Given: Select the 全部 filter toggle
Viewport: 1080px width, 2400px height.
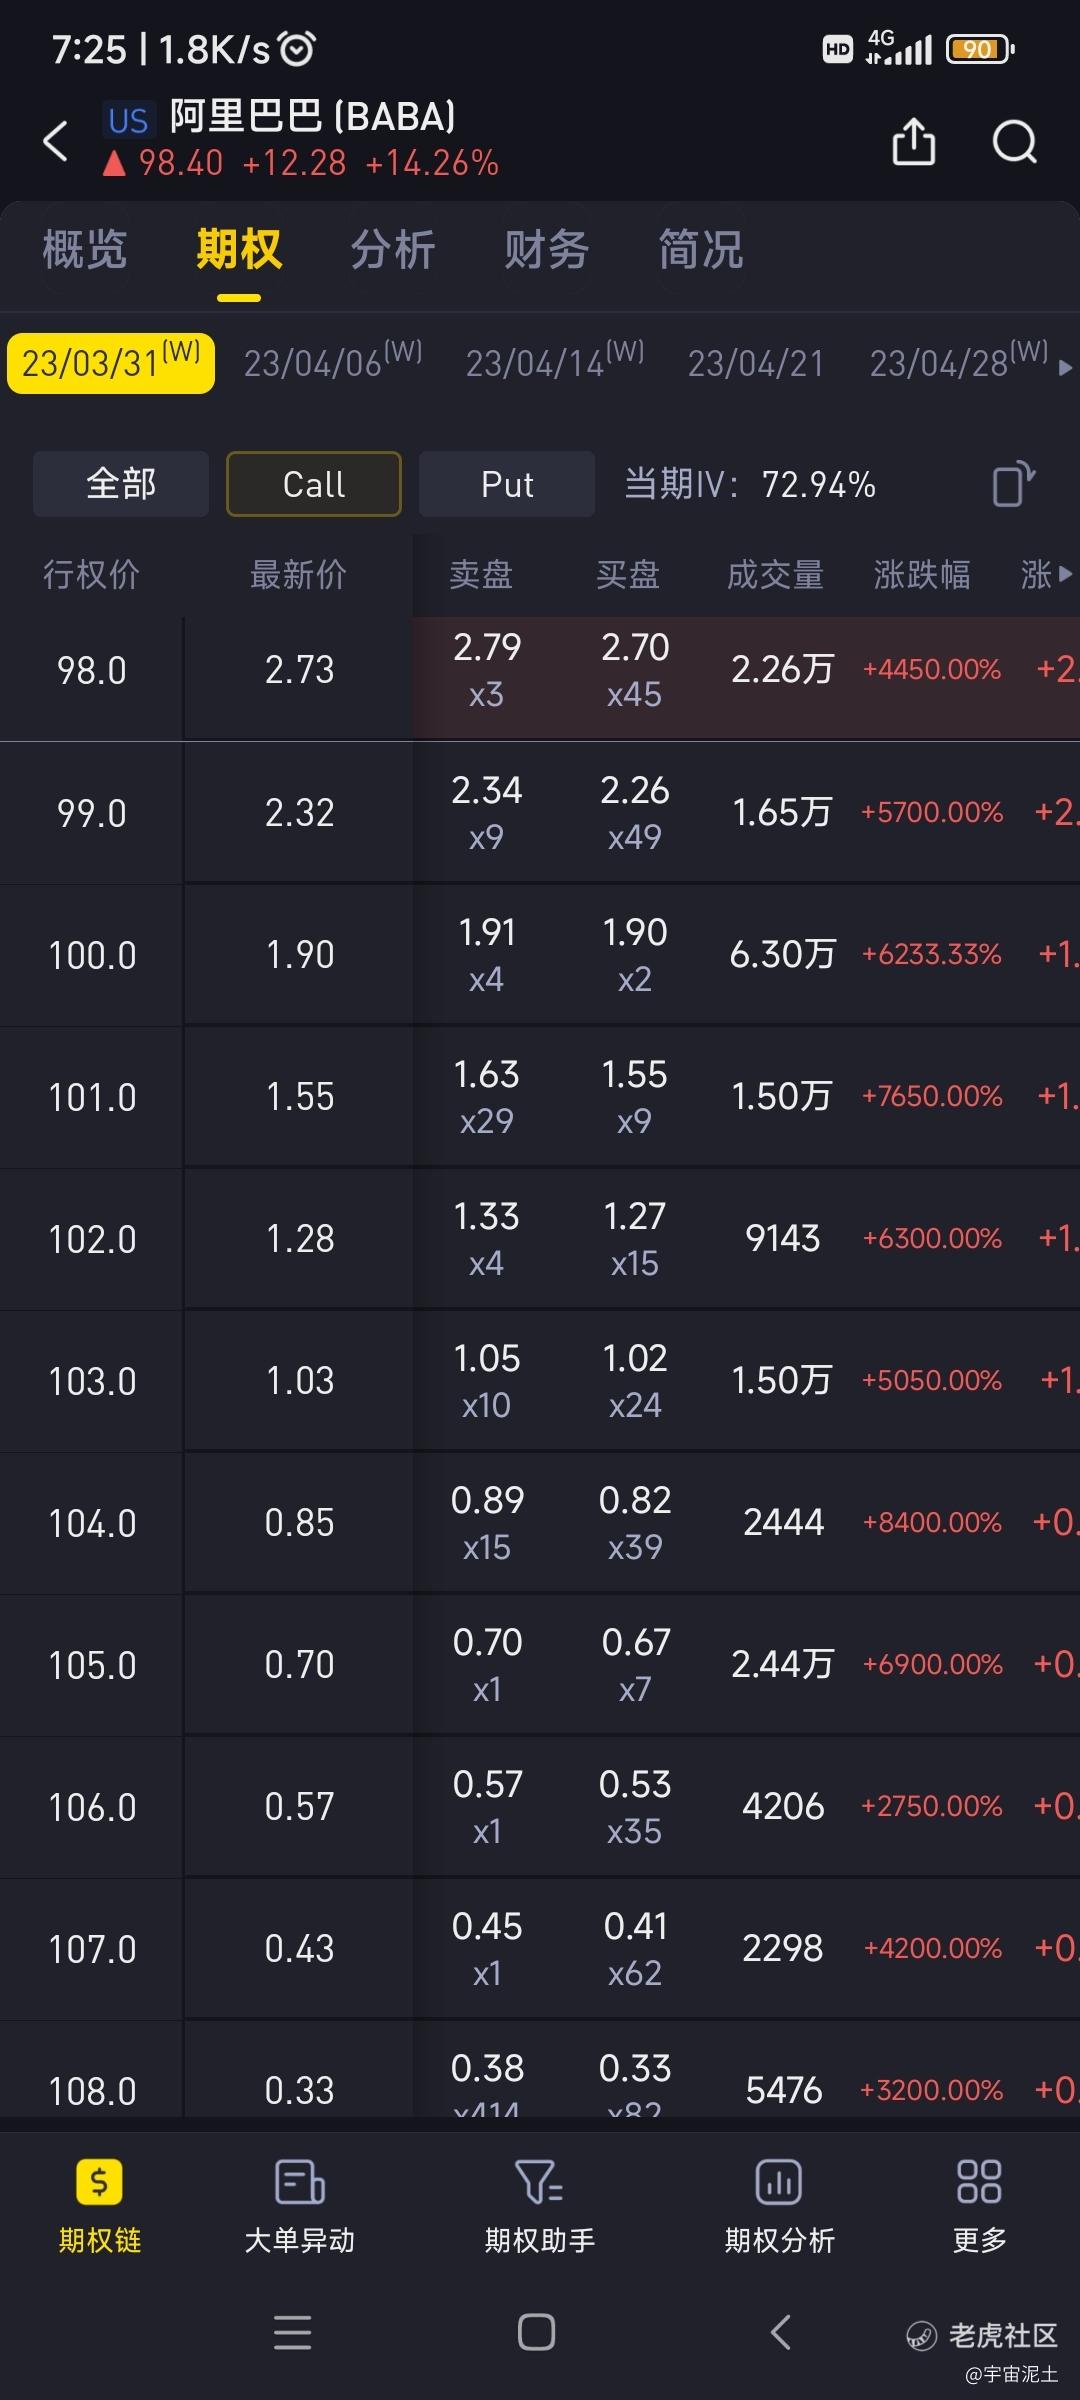Looking at the screenshot, I should click(121, 484).
